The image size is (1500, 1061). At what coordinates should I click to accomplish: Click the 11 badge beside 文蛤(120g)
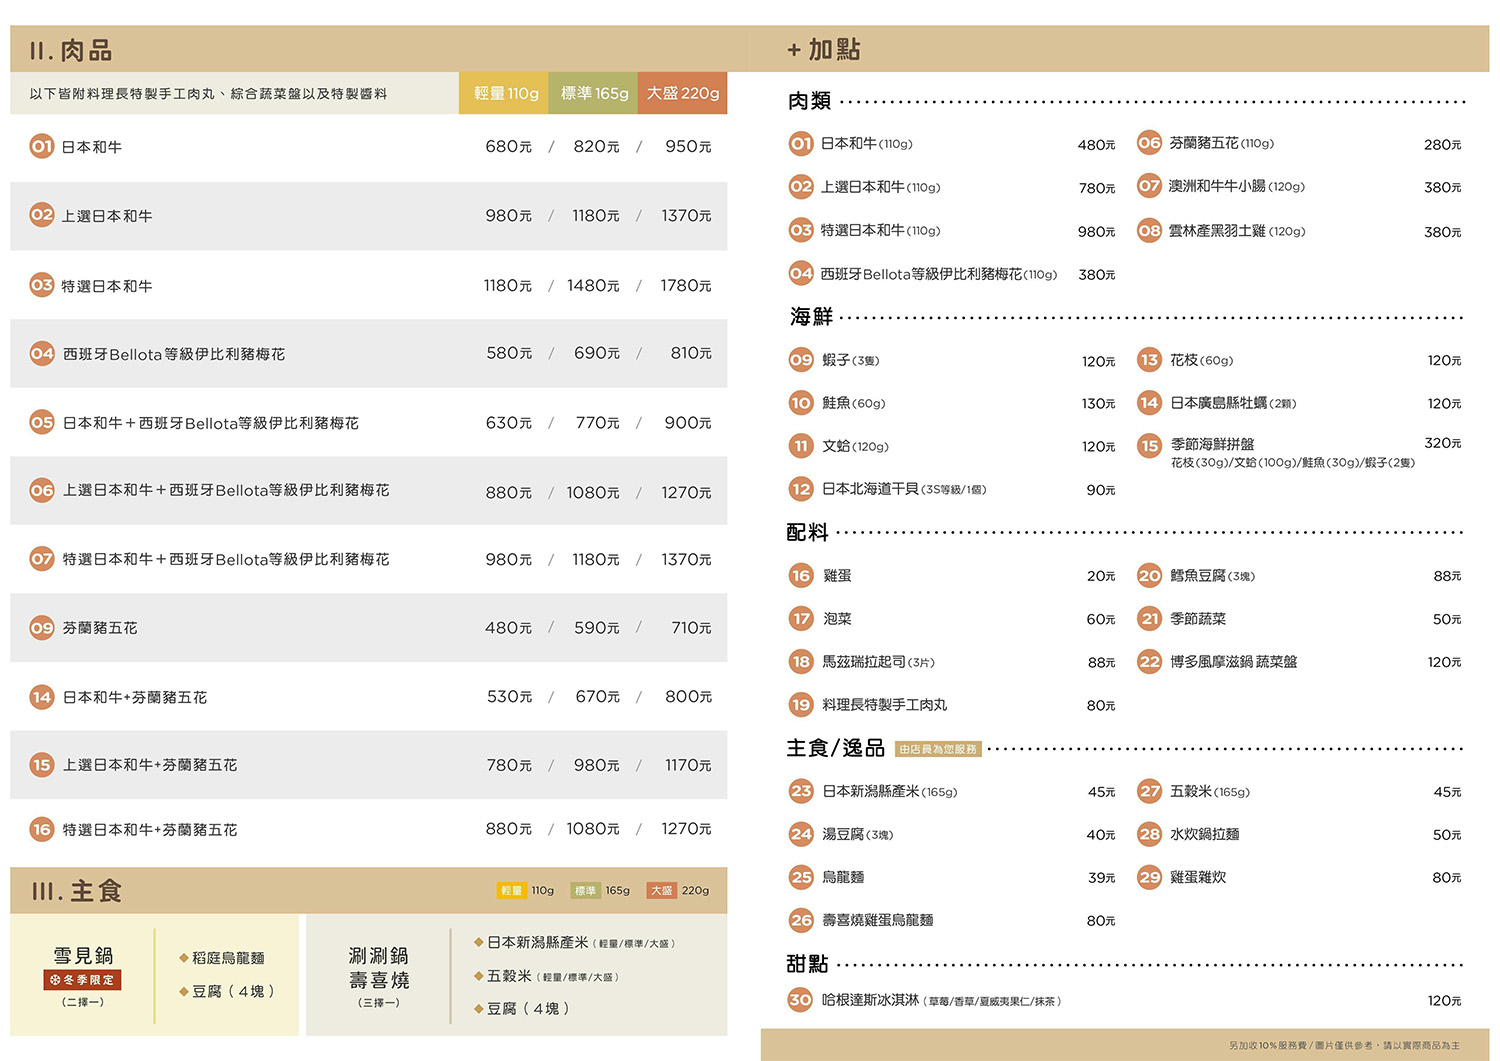801,446
